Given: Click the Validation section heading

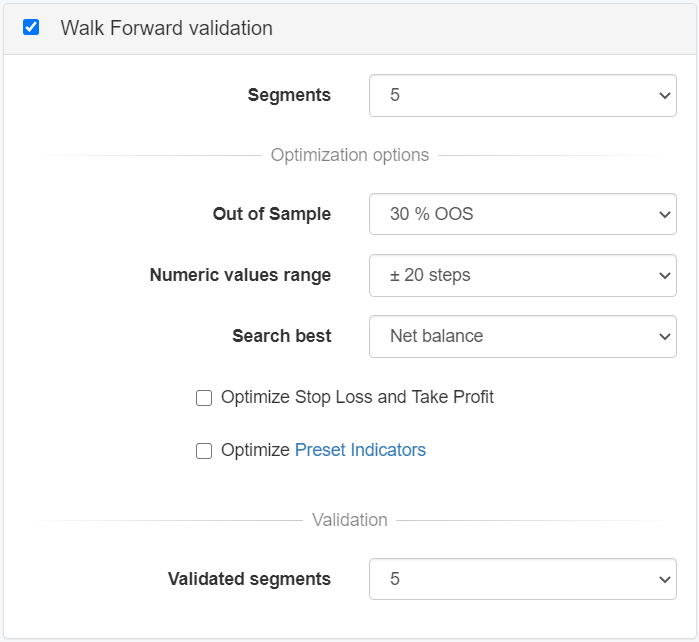Looking at the screenshot, I should tap(350, 520).
